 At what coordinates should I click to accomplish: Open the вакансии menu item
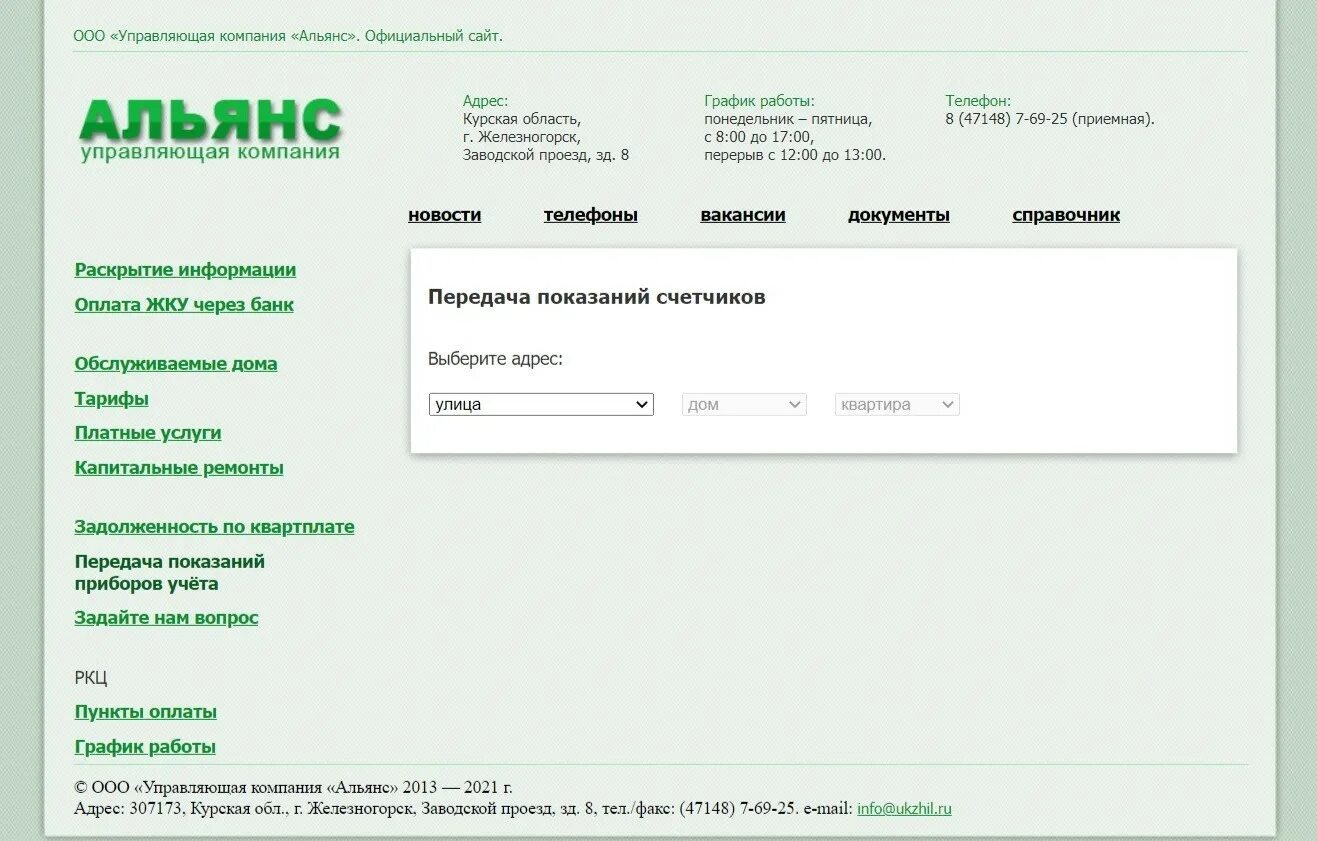[x=743, y=215]
